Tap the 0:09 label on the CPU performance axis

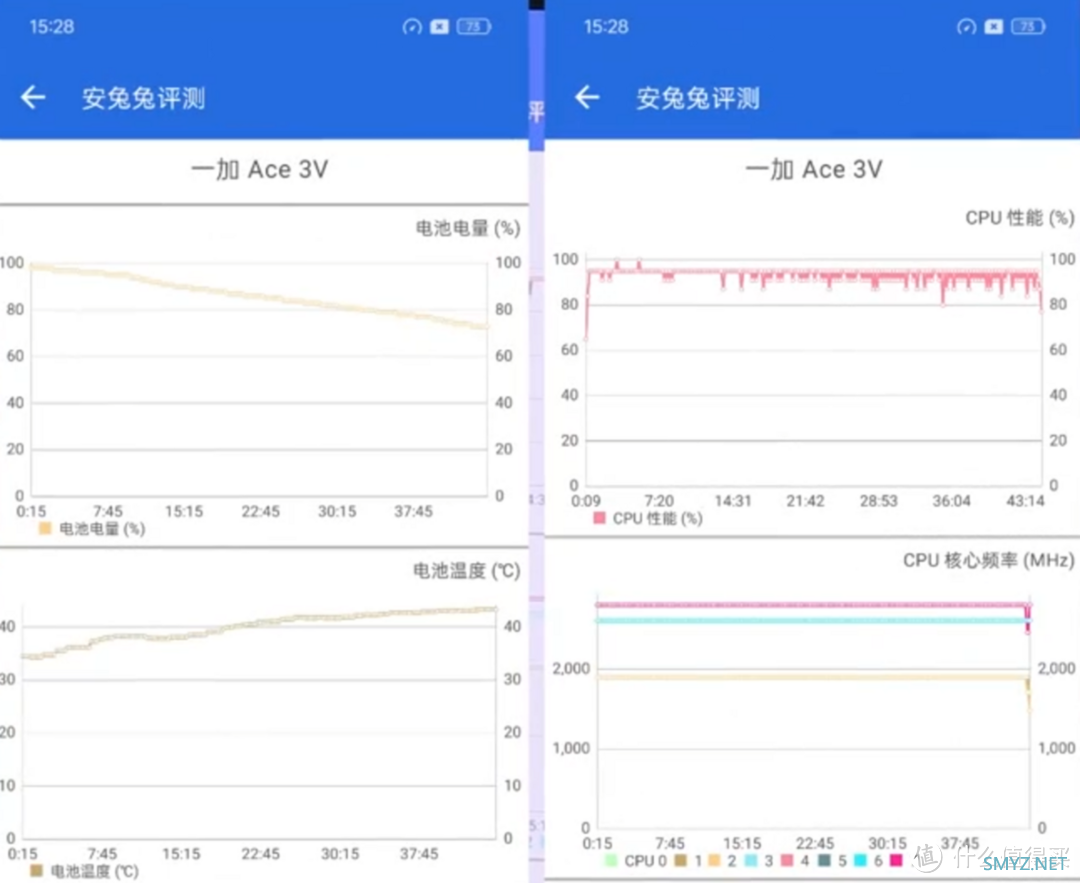click(x=586, y=501)
